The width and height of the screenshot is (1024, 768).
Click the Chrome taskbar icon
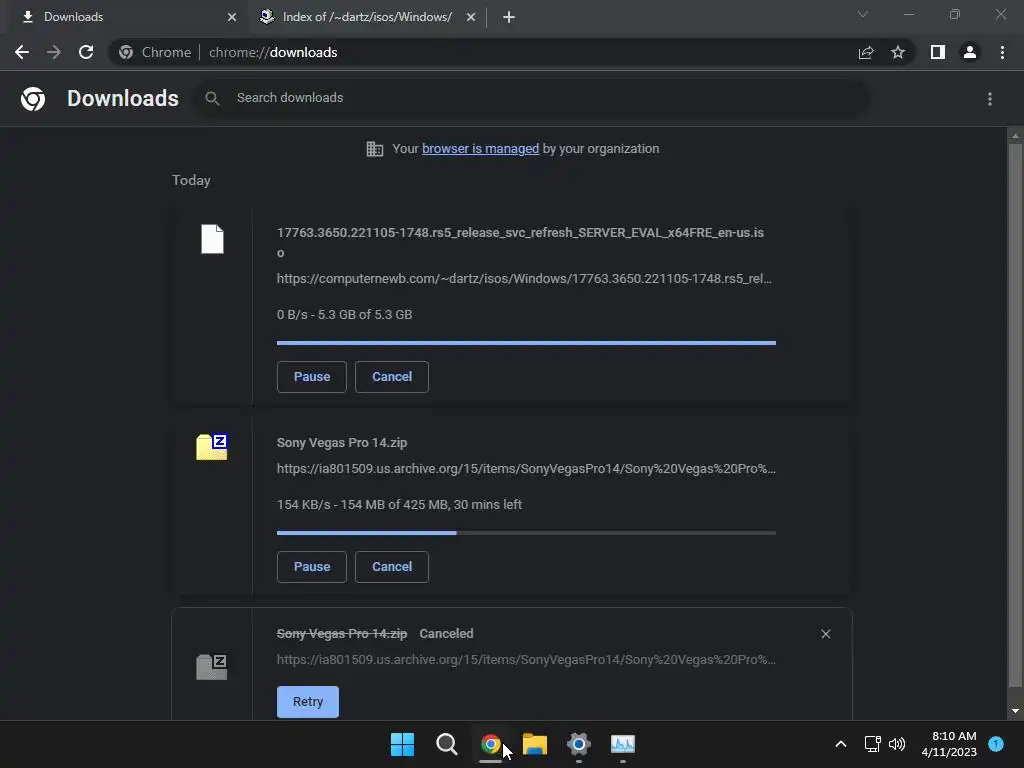[490, 744]
